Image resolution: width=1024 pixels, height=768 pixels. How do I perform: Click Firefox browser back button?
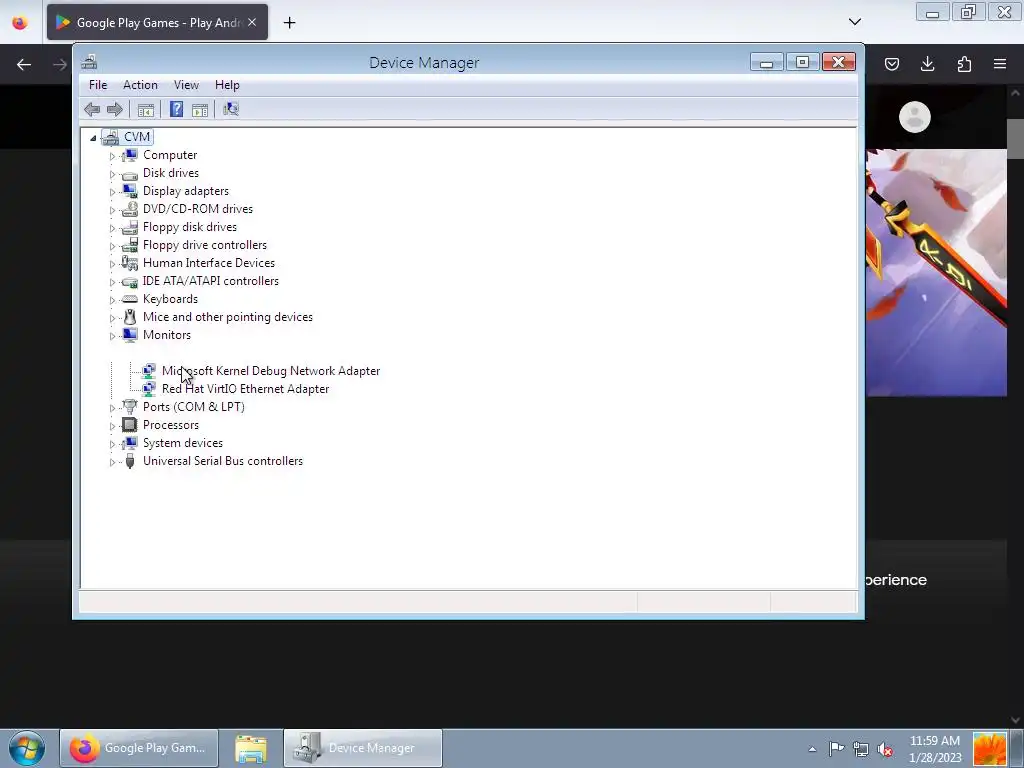(x=24, y=64)
